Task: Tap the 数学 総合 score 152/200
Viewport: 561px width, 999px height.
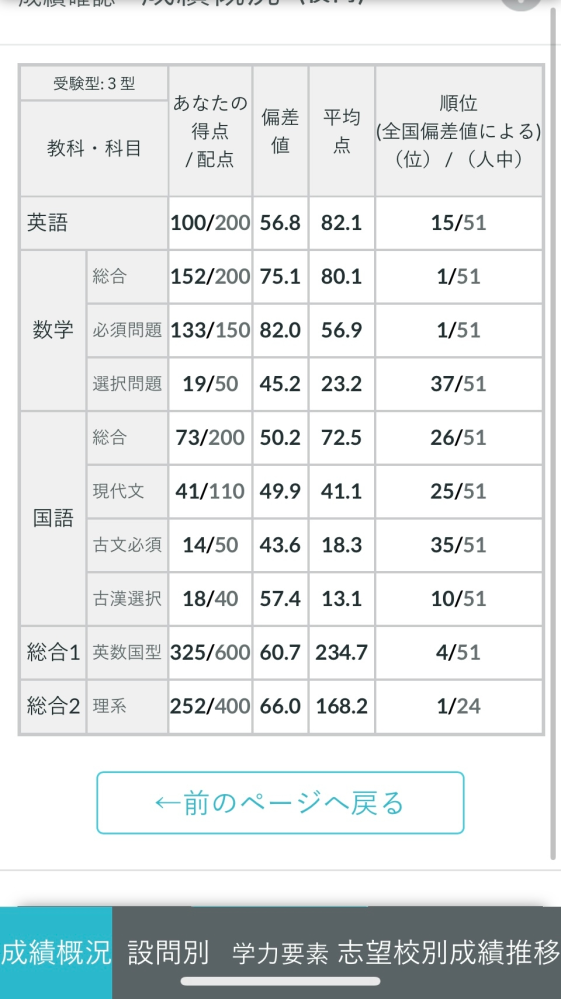Action: pyautogui.click(x=210, y=277)
